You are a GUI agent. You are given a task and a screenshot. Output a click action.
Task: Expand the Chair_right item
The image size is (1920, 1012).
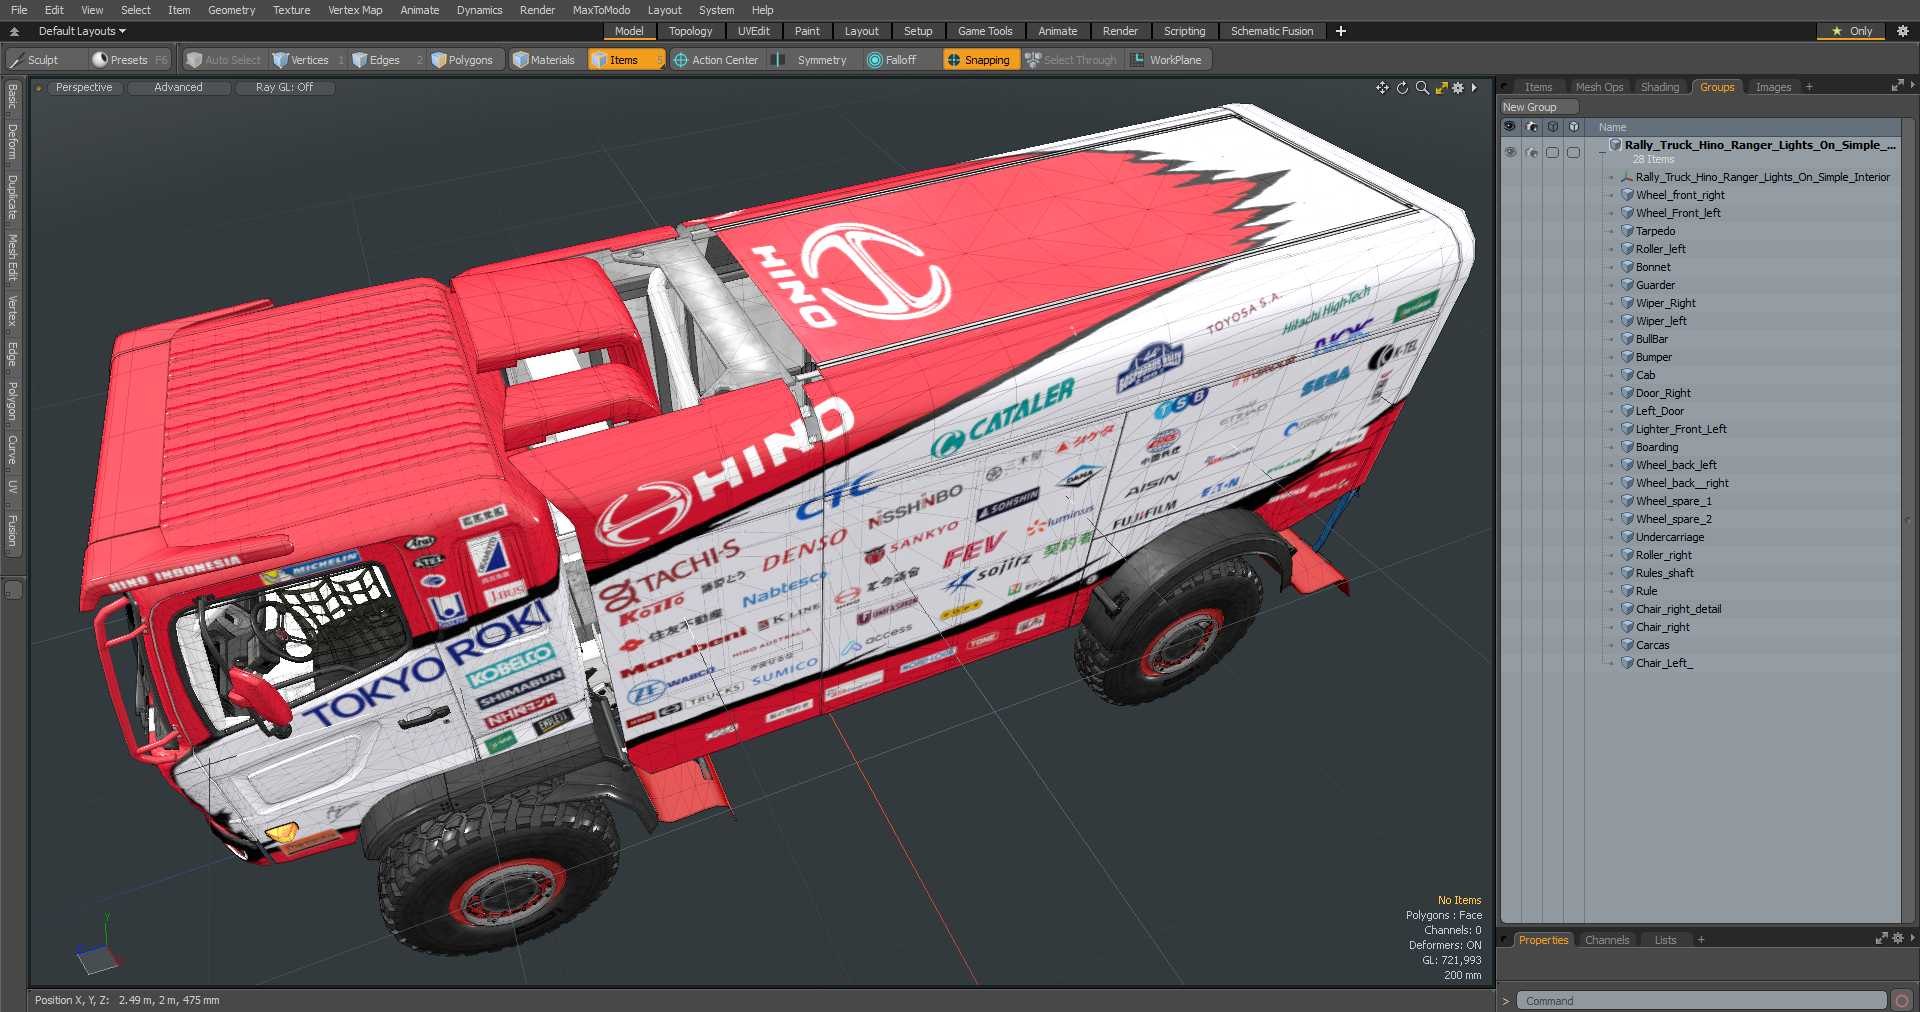point(1611,628)
